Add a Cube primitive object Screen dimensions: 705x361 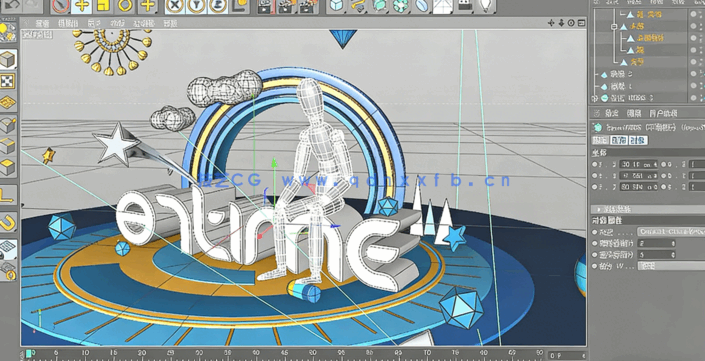(336, 5)
